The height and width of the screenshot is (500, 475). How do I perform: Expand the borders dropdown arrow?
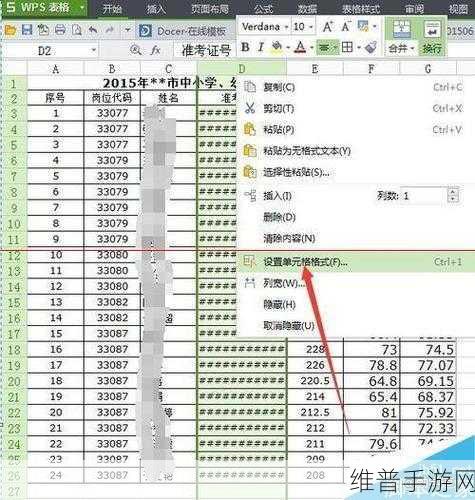(x=359, y=48)
